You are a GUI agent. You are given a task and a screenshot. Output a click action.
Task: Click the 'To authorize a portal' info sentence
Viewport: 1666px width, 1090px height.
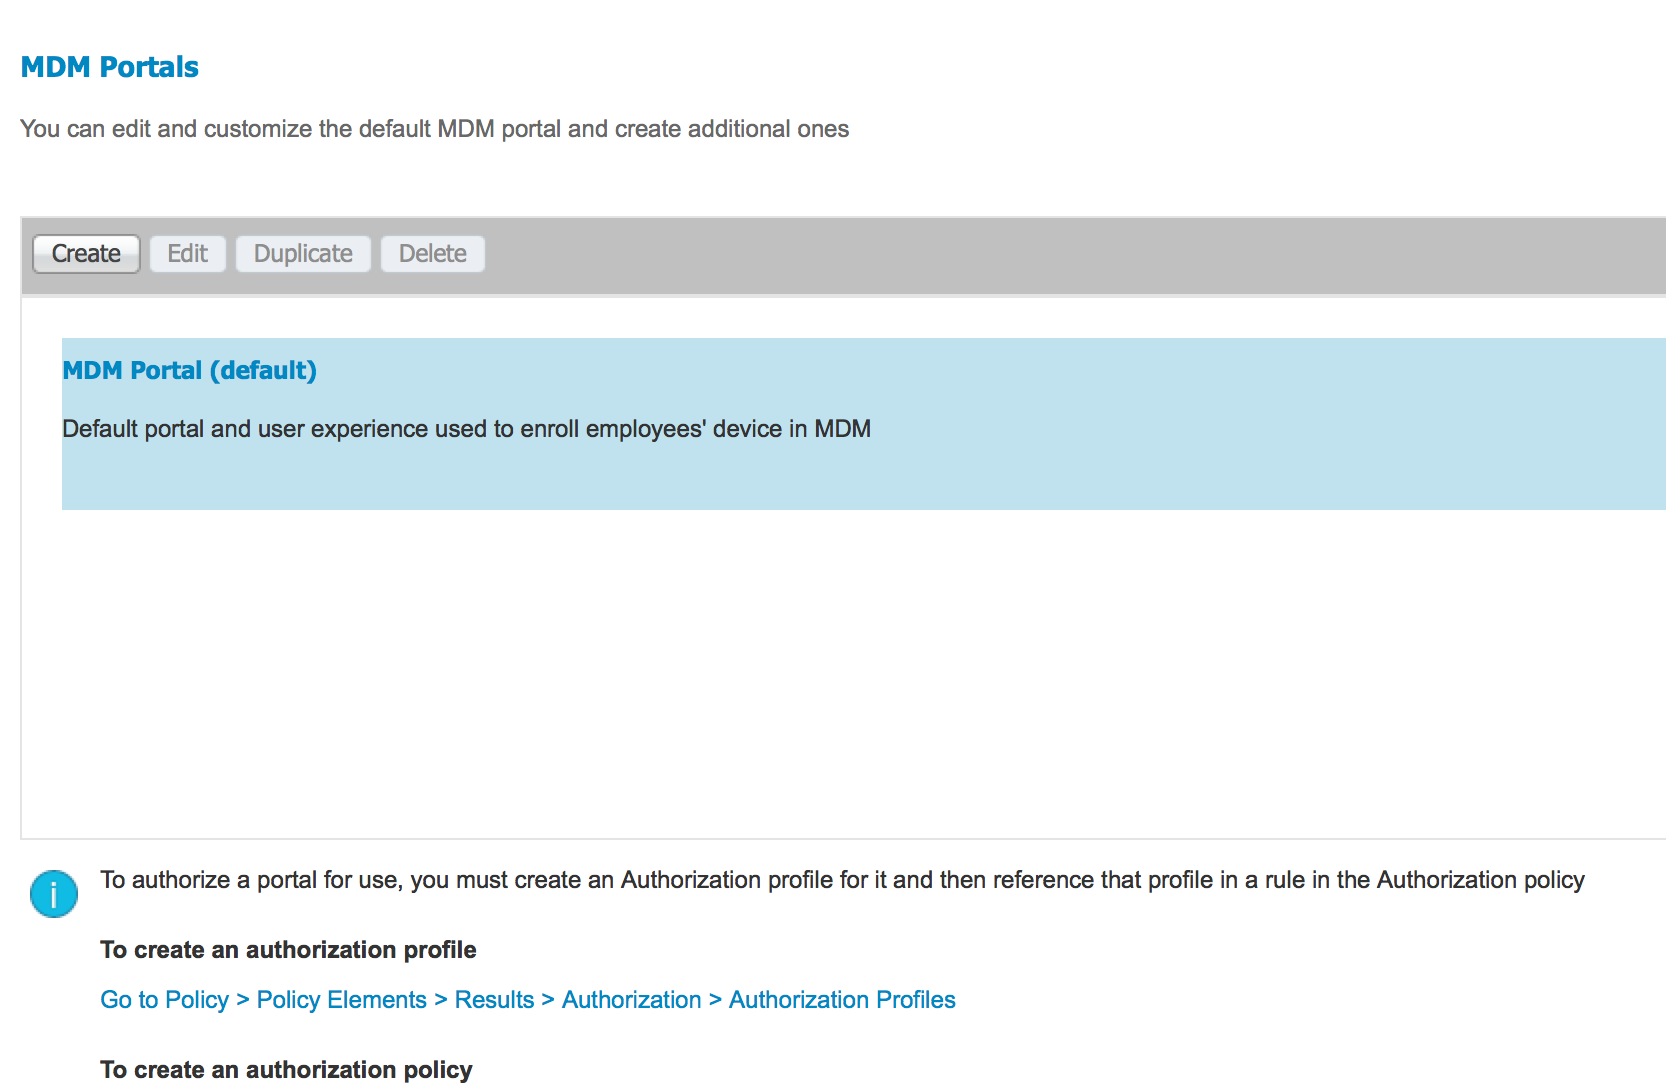842,880
